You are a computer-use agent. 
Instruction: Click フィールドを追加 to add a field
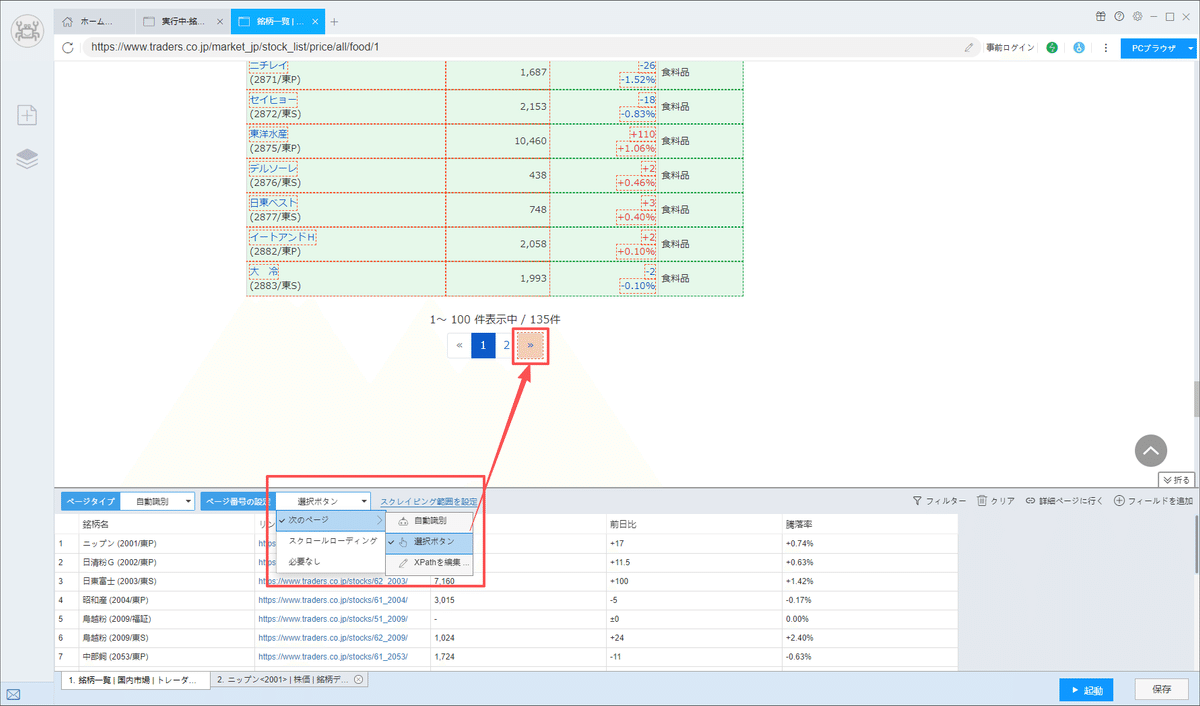coord(1153,501)
